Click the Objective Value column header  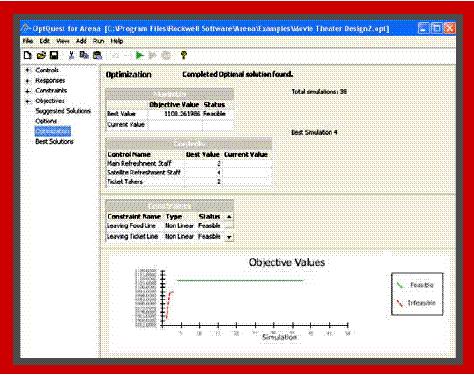[174, 105]
